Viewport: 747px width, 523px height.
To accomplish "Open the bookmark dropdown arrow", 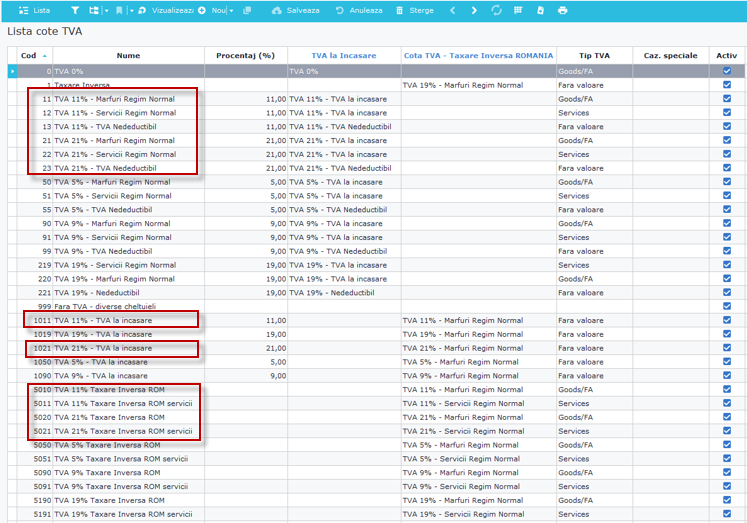I will 131,10.
